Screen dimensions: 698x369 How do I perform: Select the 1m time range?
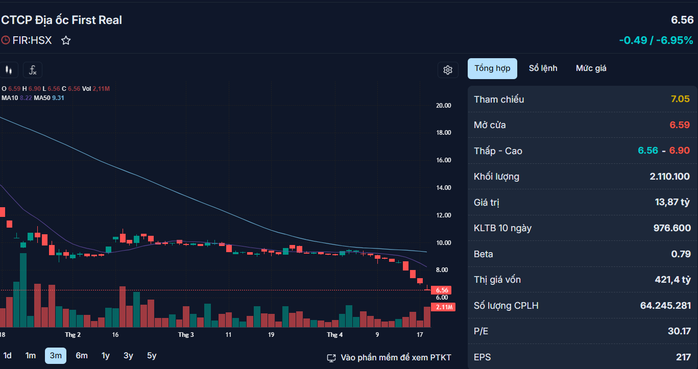pyautogui.click(x=30, y=356)
